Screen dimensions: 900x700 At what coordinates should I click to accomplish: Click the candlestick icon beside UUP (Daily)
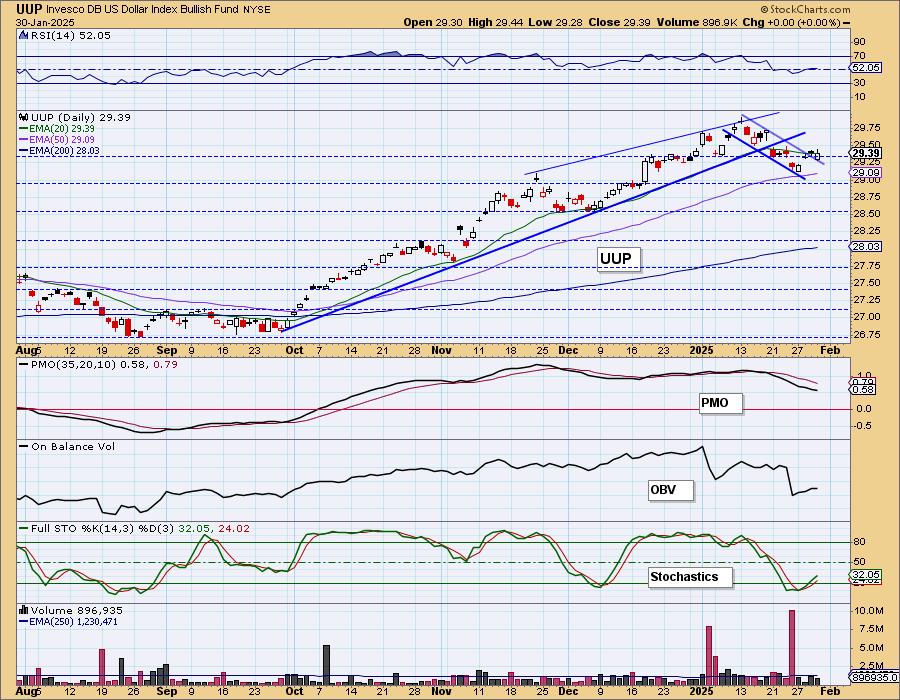coord(24,117)
